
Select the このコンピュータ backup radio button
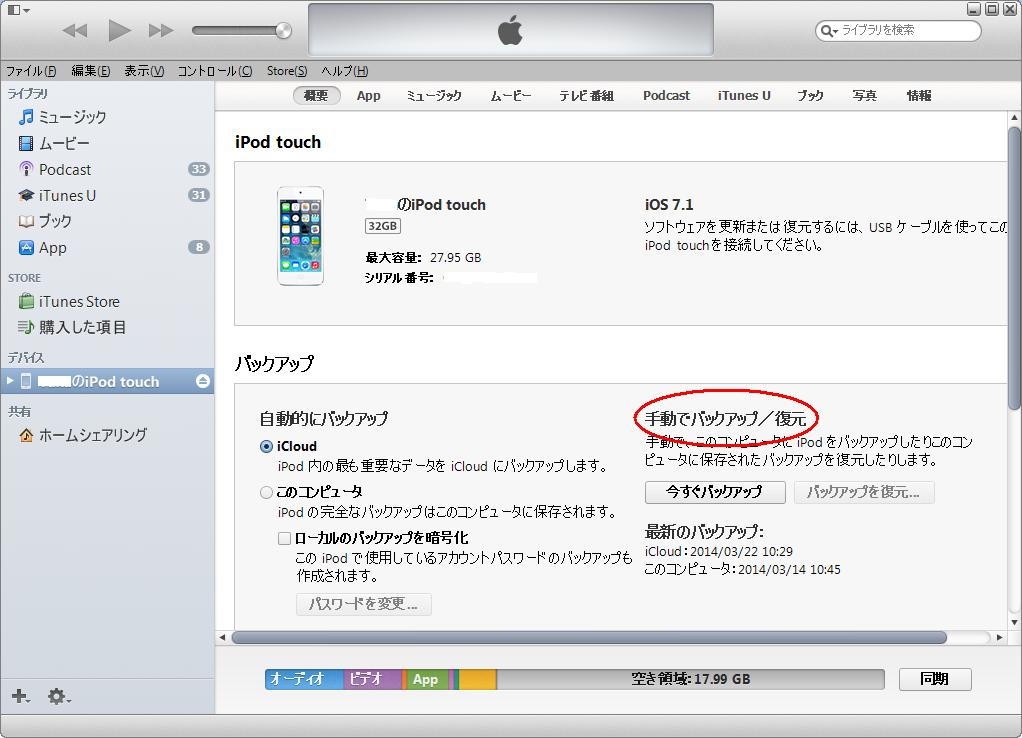click(x=266, y=492)
